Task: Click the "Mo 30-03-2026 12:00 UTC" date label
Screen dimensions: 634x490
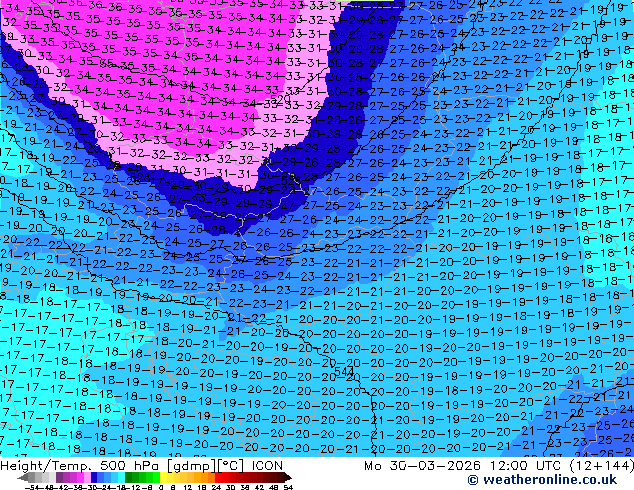Action: click(x=464, y=466)
